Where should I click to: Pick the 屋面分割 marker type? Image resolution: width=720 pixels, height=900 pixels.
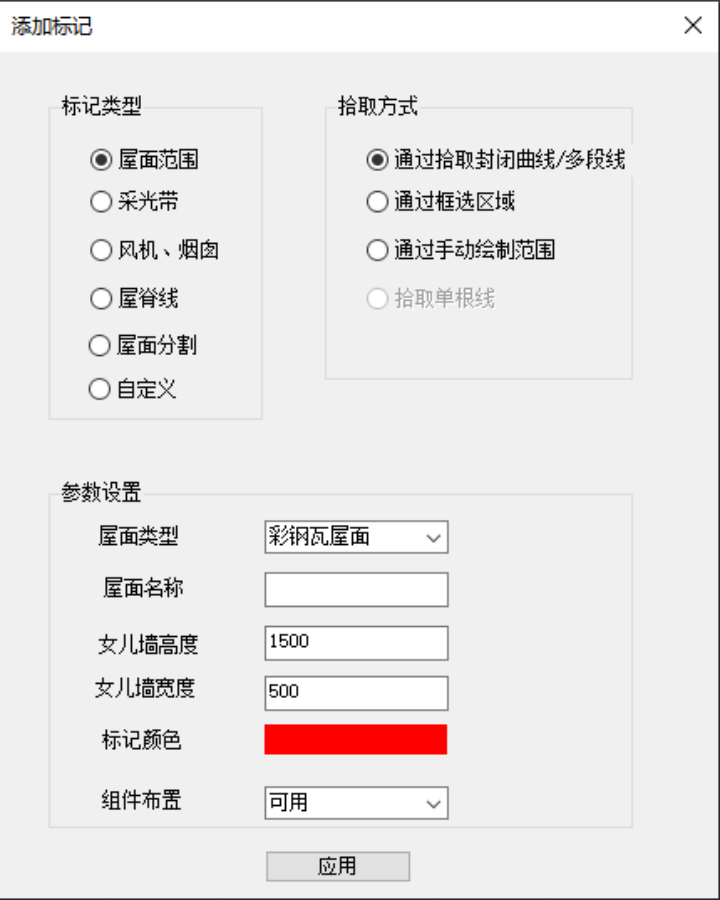click(100, 346)
